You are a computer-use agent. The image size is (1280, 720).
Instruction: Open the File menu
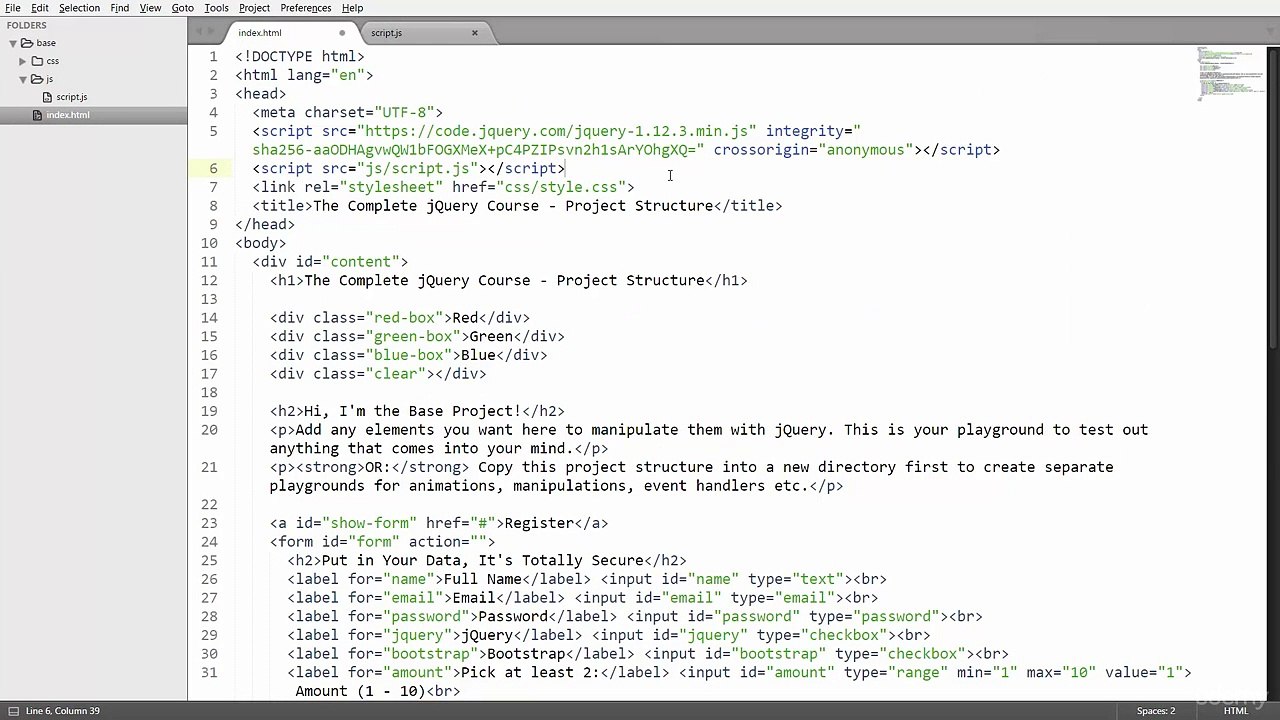point(13,8)
